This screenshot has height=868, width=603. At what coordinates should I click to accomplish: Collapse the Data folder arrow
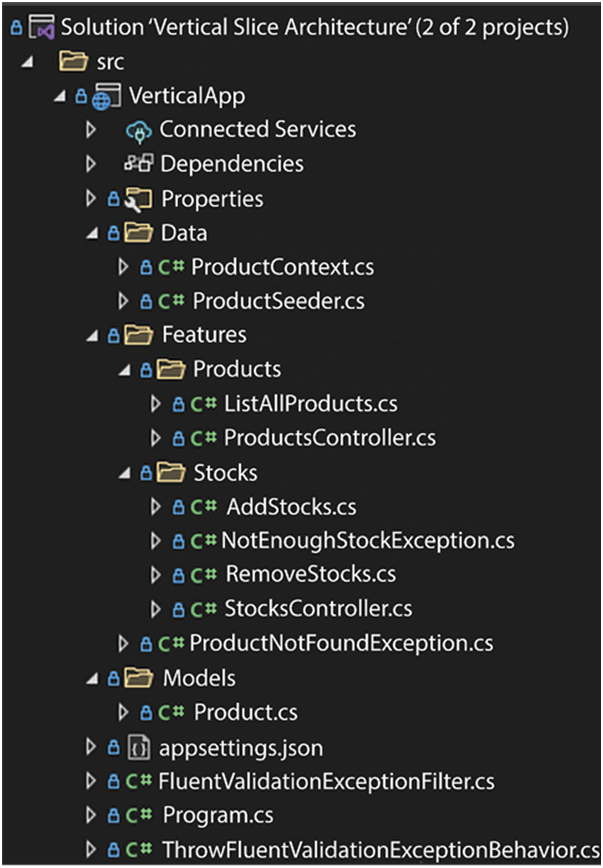tap(92, 233)
